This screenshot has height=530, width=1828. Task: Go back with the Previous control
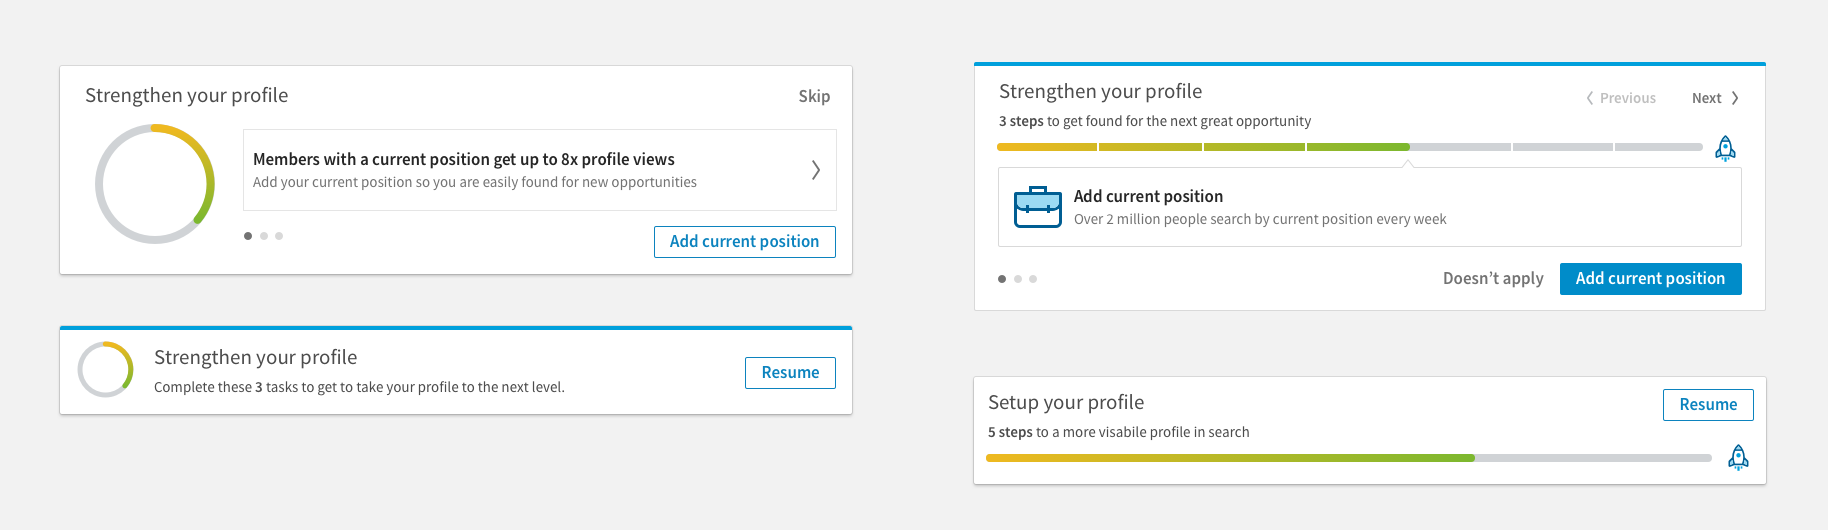pyautogui.click(x=1621, y=98)
